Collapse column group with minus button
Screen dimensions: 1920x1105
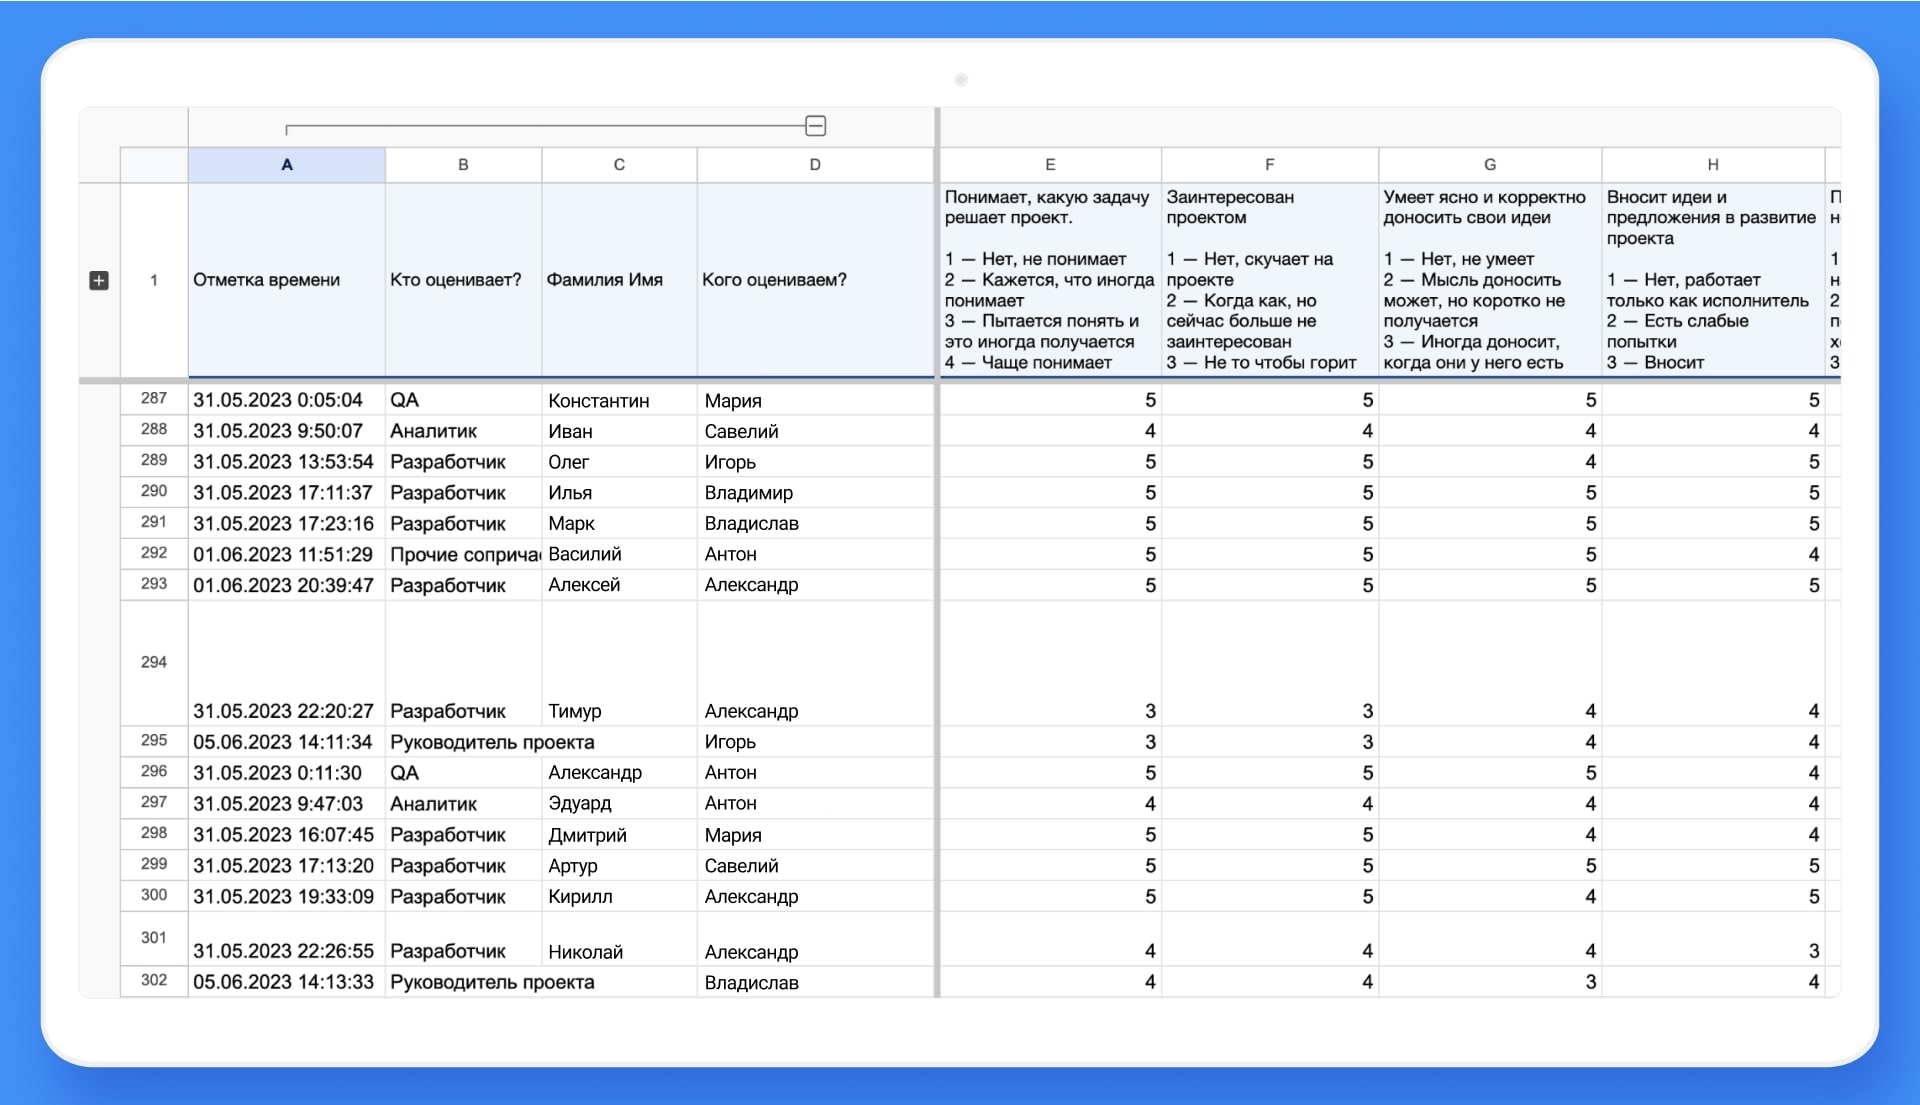point(815,126)
